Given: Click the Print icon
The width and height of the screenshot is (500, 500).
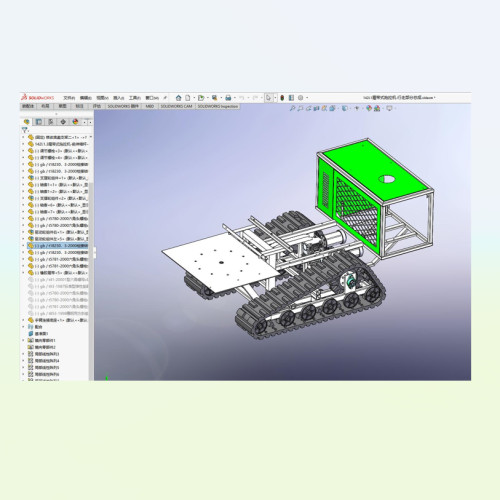Looking at the screenshot, I should click(228, 98).
